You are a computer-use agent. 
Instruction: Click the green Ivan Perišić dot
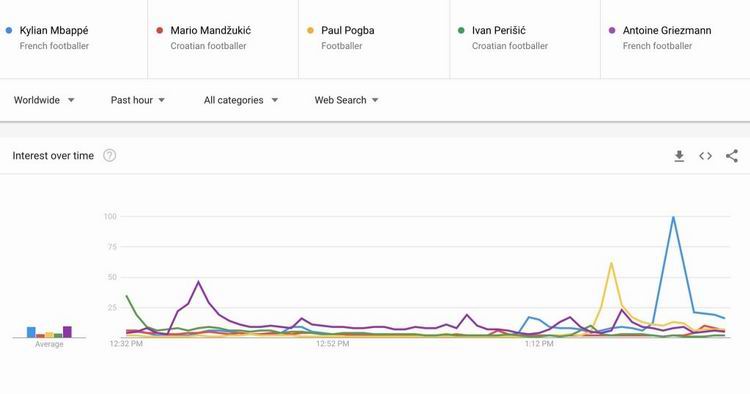click(461, 31)
